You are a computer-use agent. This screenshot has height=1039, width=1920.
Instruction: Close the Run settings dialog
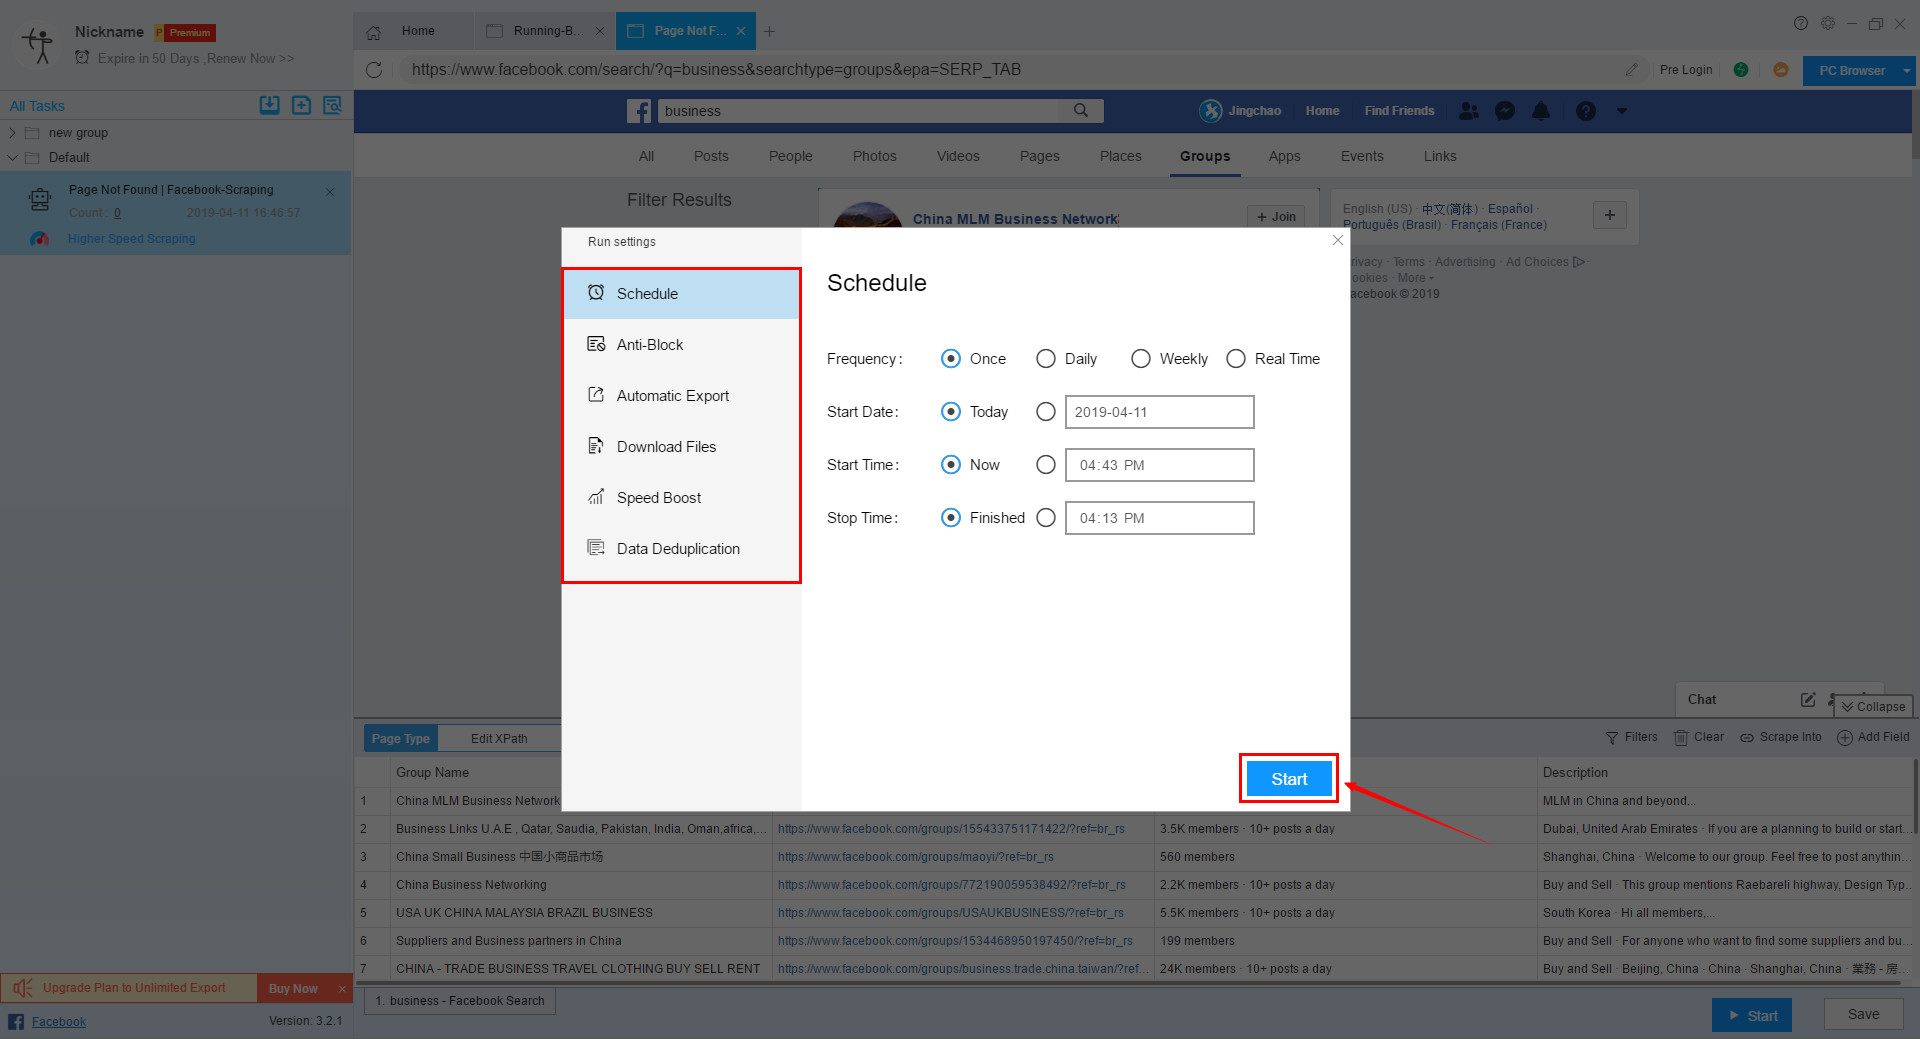tap(1338, 240)
